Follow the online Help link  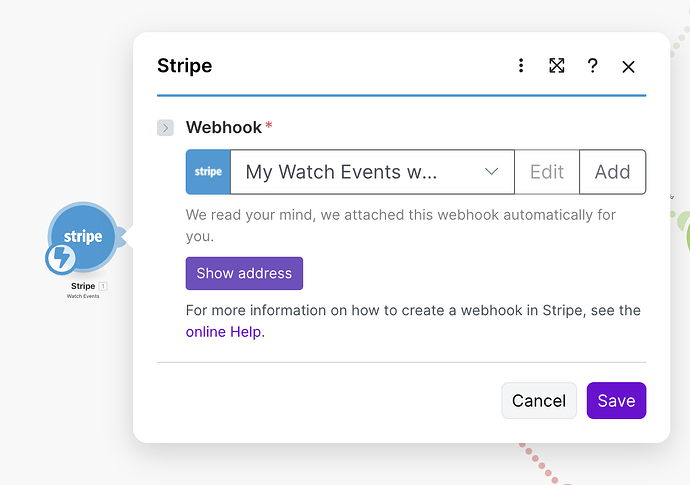pos(225,332)
